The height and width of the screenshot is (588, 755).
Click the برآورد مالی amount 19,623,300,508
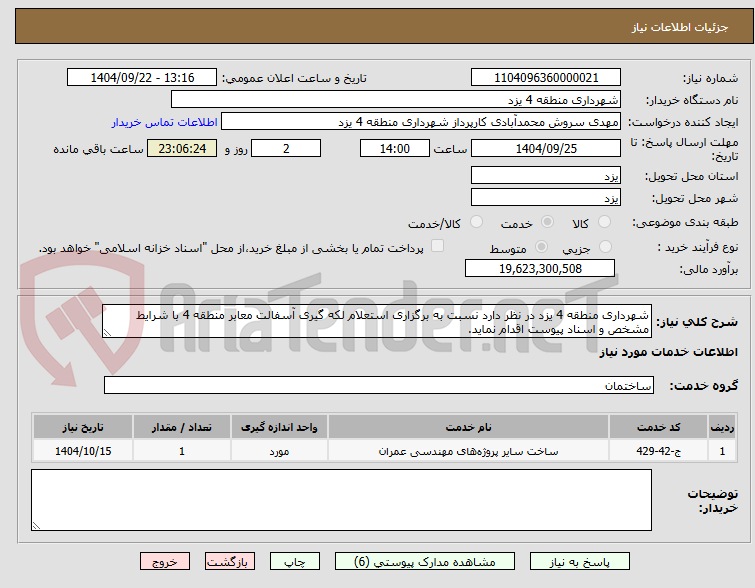click(540, 268)
